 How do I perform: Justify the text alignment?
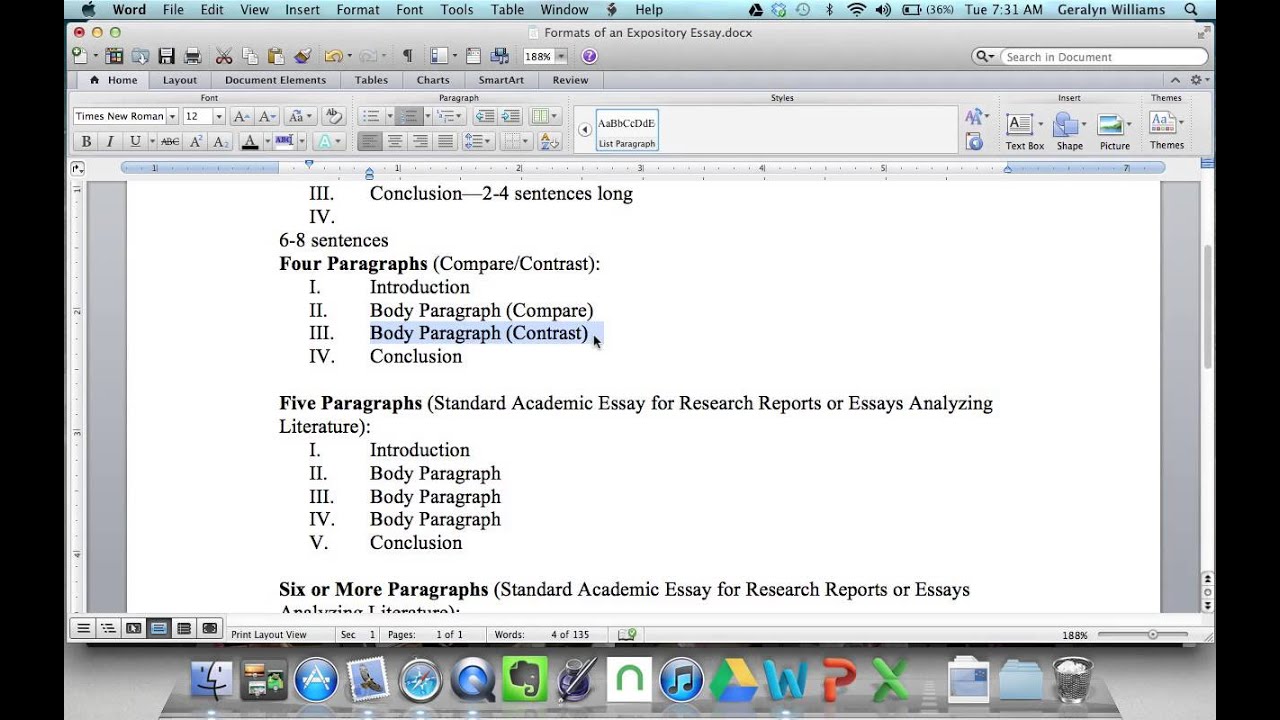click(x=445, y=142)
